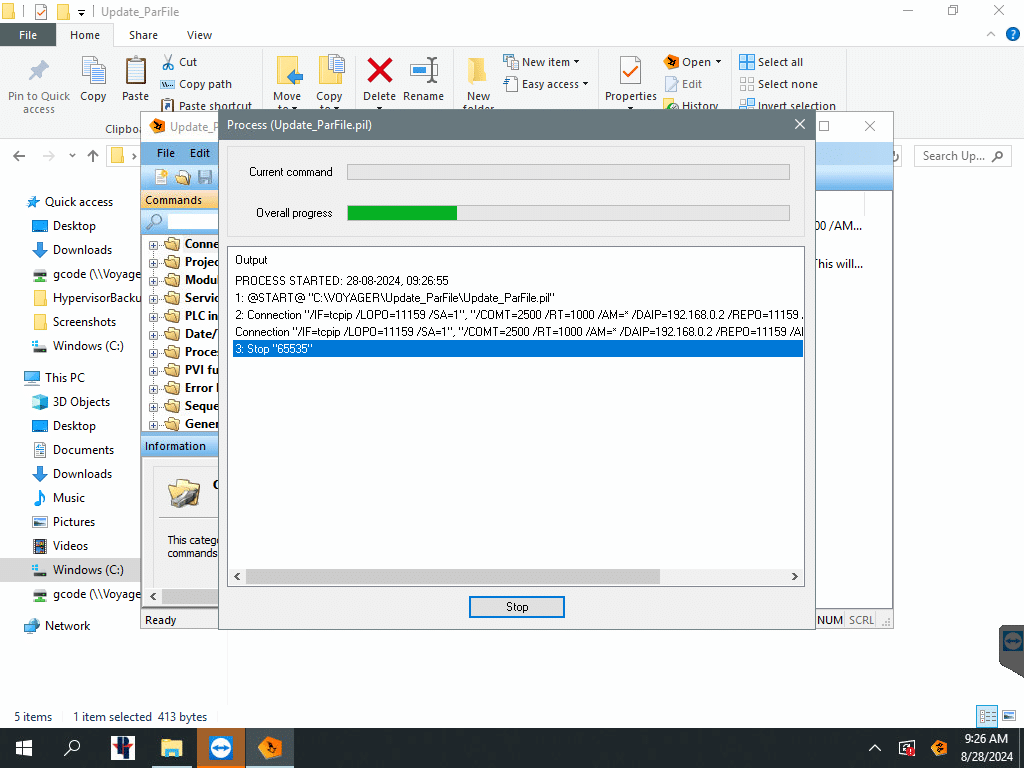
Task: Click the Output horizontal scrollbar right arrow
Action: (795, 577)
